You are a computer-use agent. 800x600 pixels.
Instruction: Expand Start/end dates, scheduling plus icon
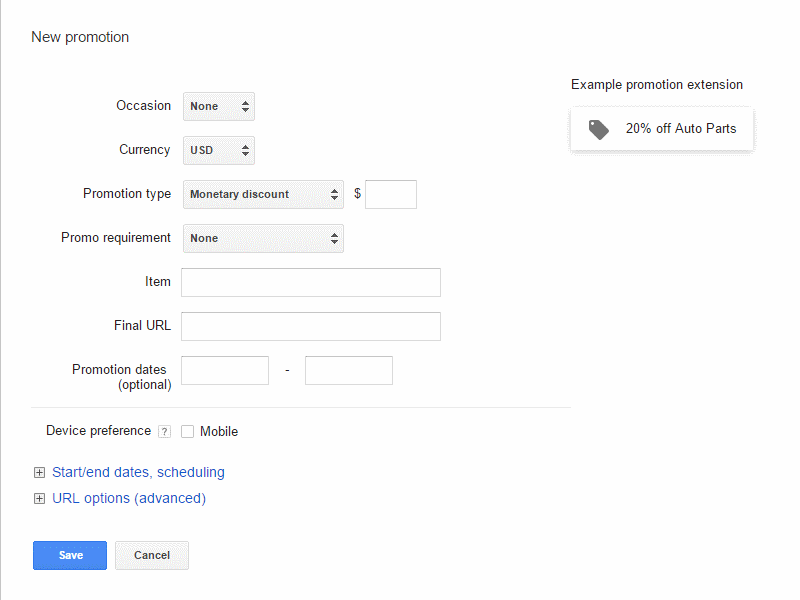point(39,472)
